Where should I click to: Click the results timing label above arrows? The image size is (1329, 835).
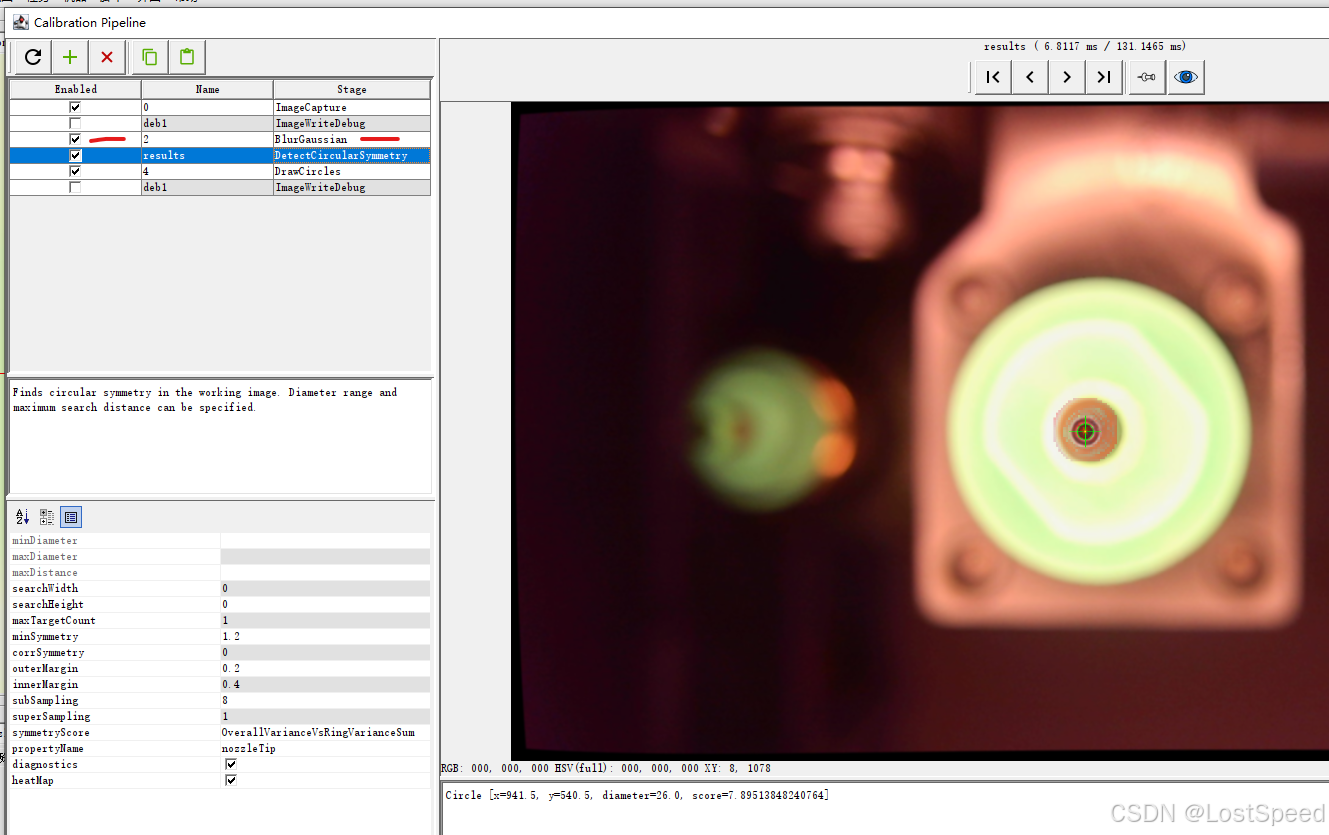point(1085,46)
